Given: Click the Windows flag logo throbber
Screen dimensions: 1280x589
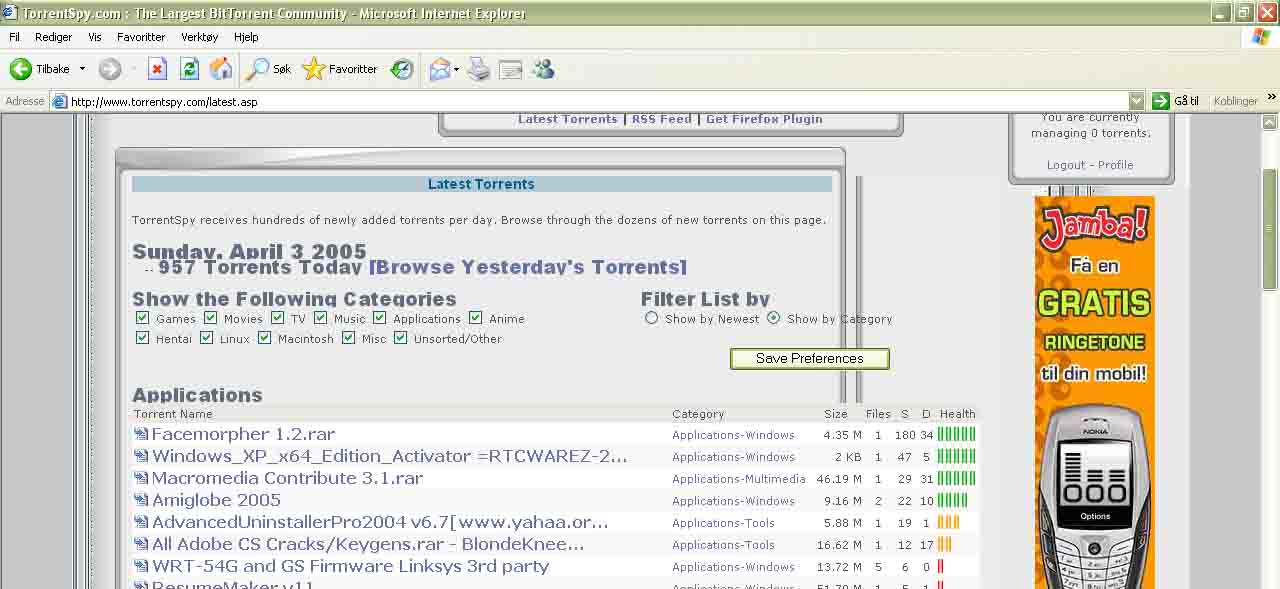Looking at the screenshot, I should pyautogui.click(x=1261, y=37).
